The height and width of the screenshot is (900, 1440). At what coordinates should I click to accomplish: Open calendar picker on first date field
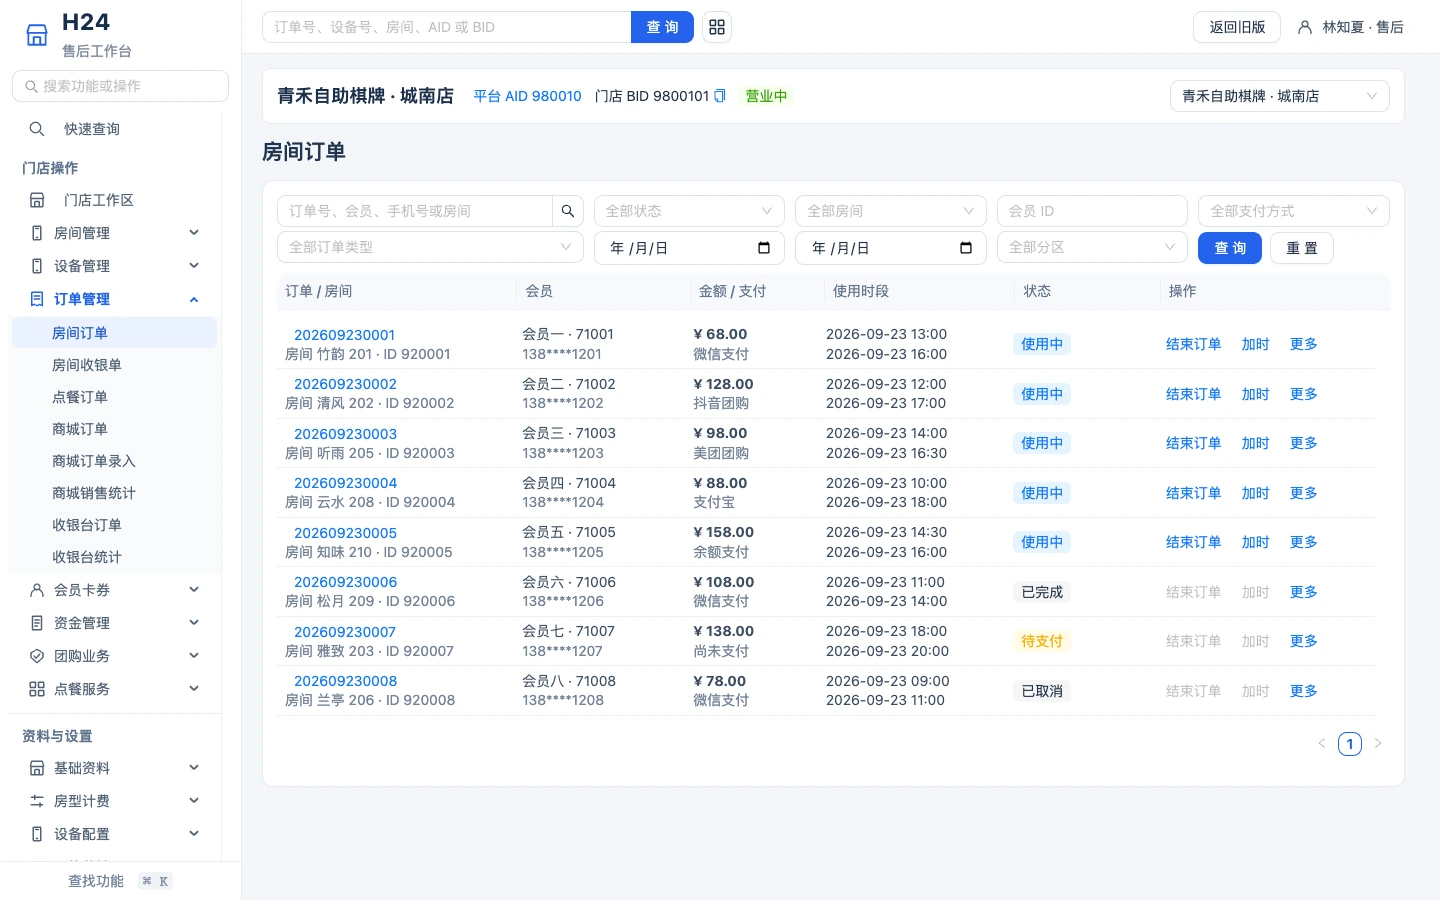coord(764,248)
